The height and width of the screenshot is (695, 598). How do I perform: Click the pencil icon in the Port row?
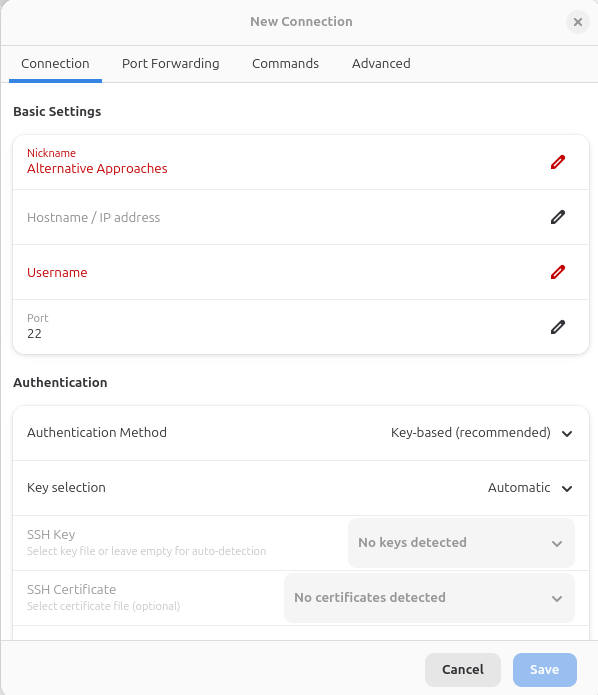point(558,327)
